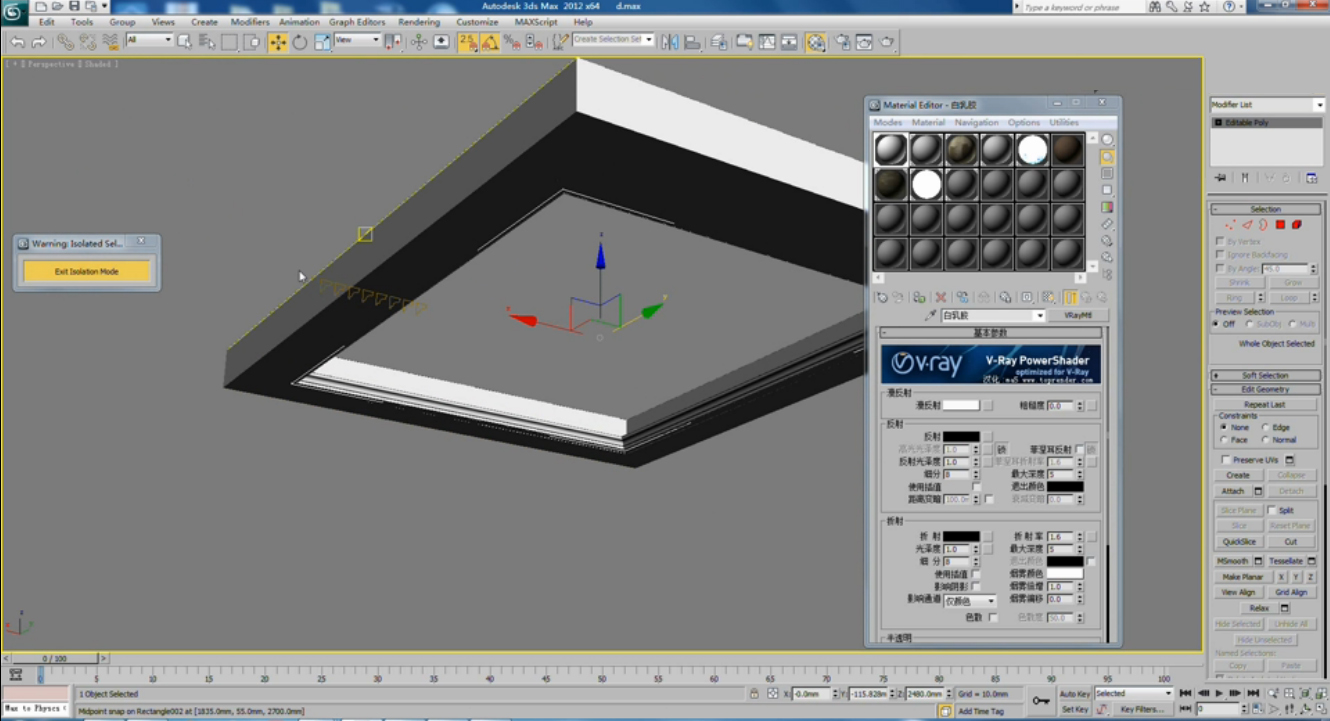
Task: Open the MAXScript menu
Action: 536,21
